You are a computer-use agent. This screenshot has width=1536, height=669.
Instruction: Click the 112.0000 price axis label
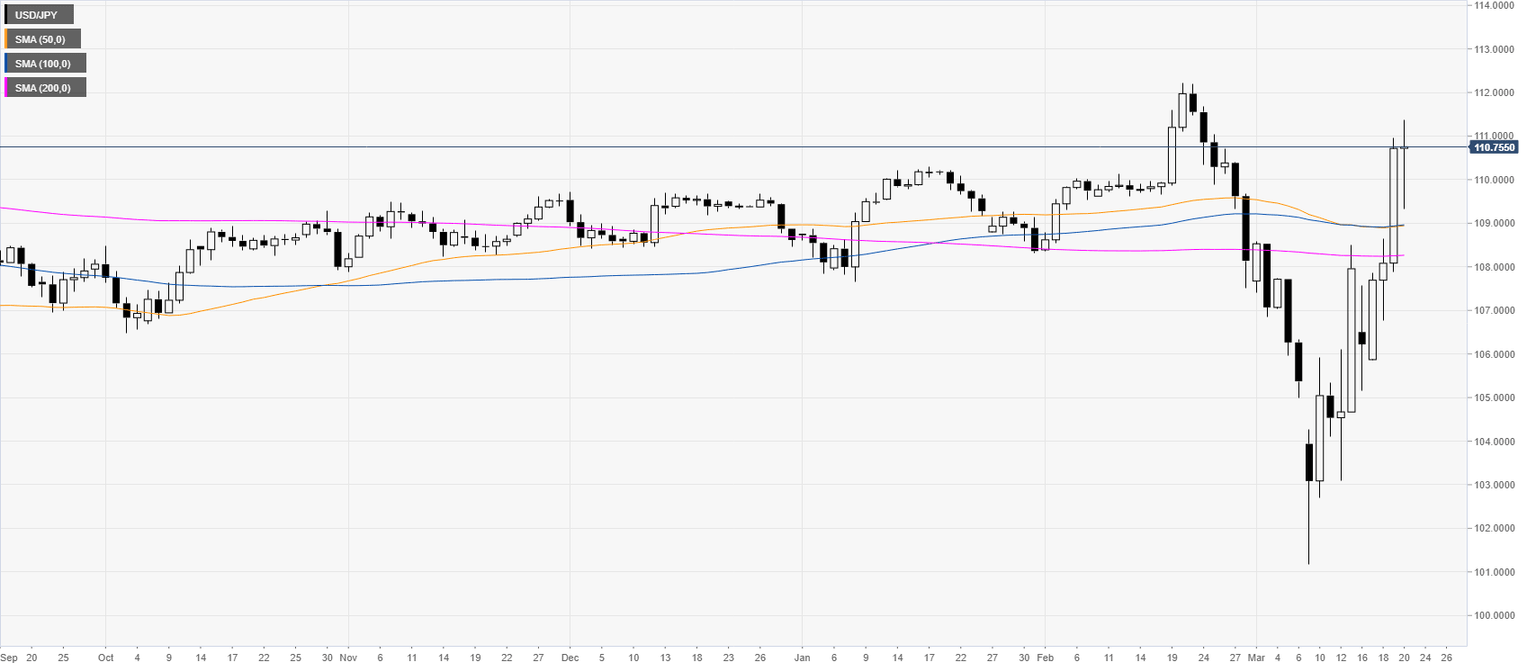point(1493,93)
